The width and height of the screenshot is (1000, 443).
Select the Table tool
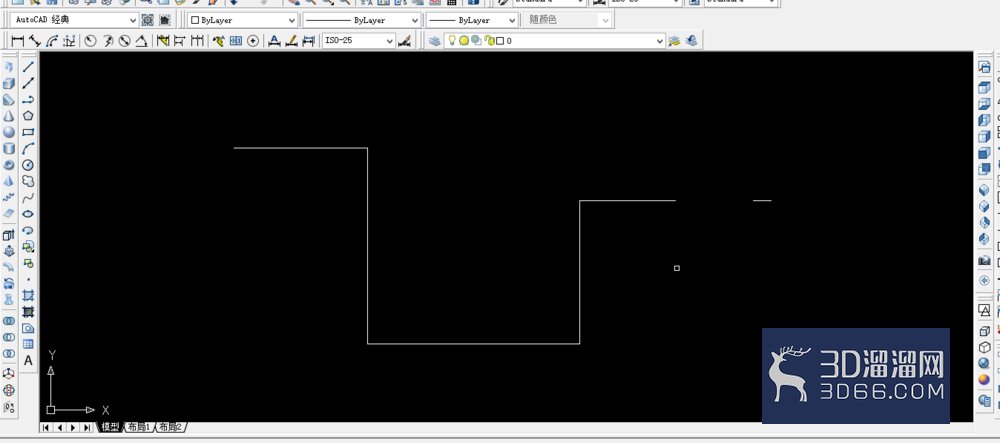tap(28, 344)
